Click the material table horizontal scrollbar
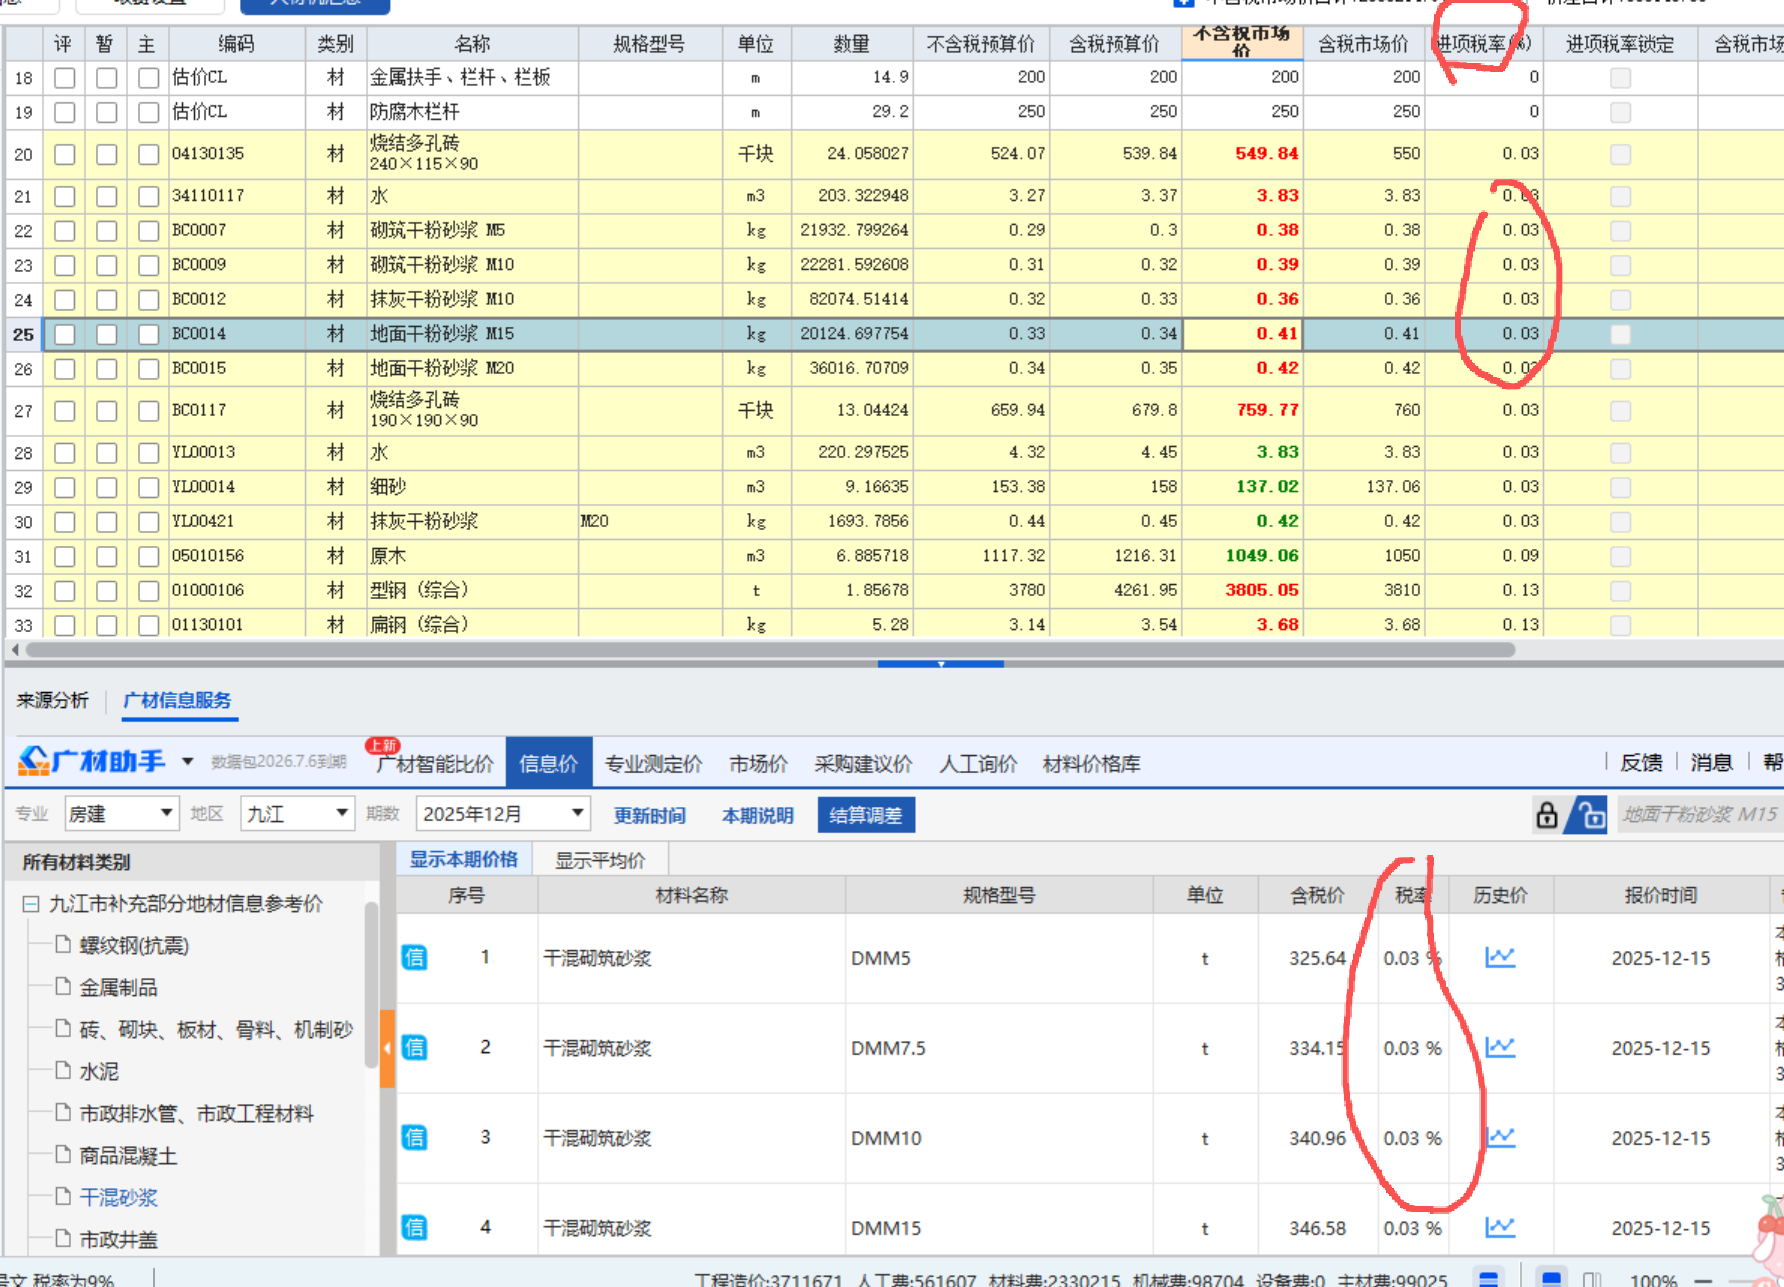The height and width of the screenshot is (1287, 1784). click(x=770, y=650)
